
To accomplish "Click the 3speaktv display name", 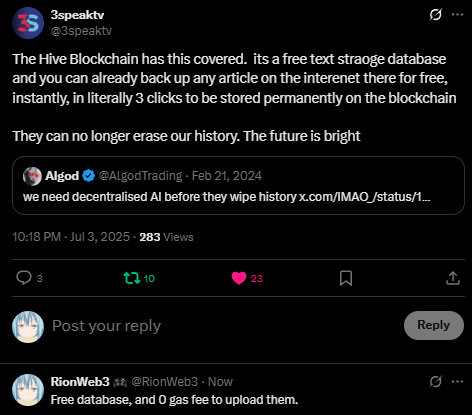I will (x=77, y=15).
